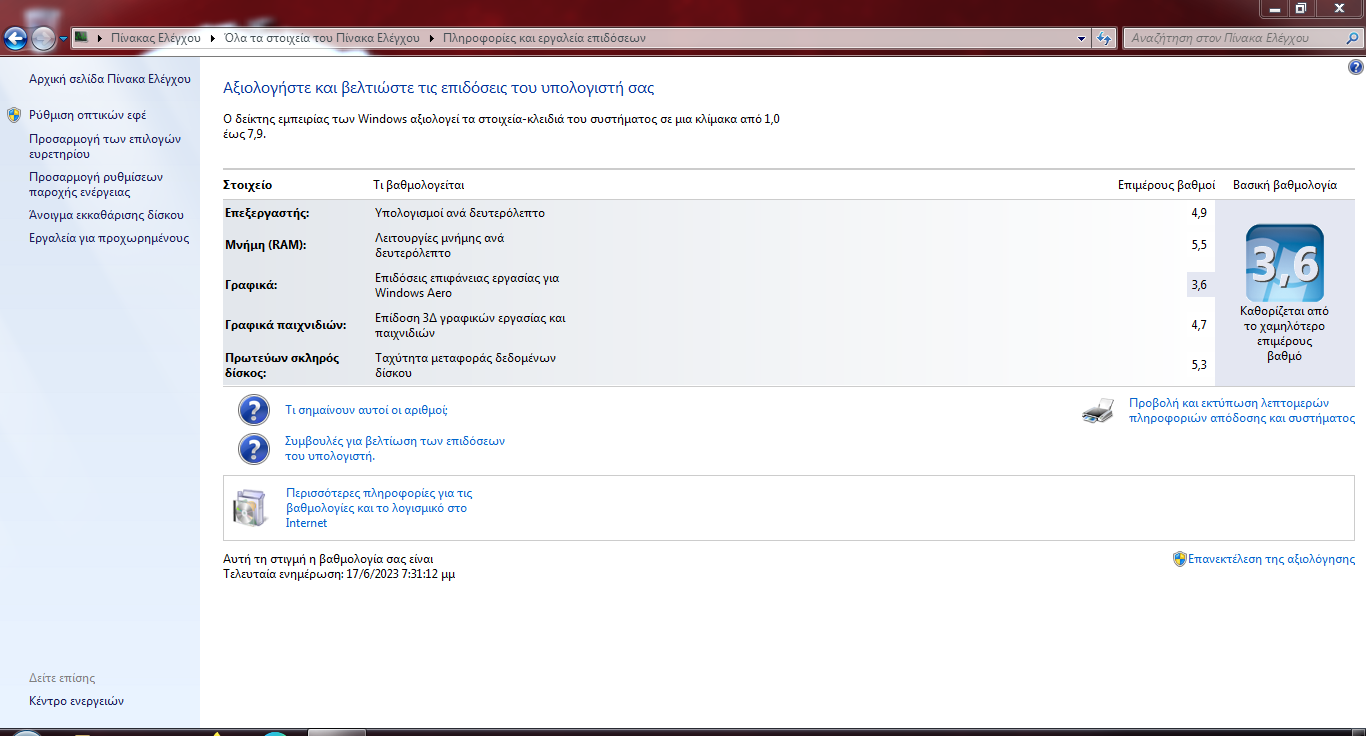Click the page heading Αξιολογήστε και βελτιώστε

pyautogui.click(x=438, y=88)
